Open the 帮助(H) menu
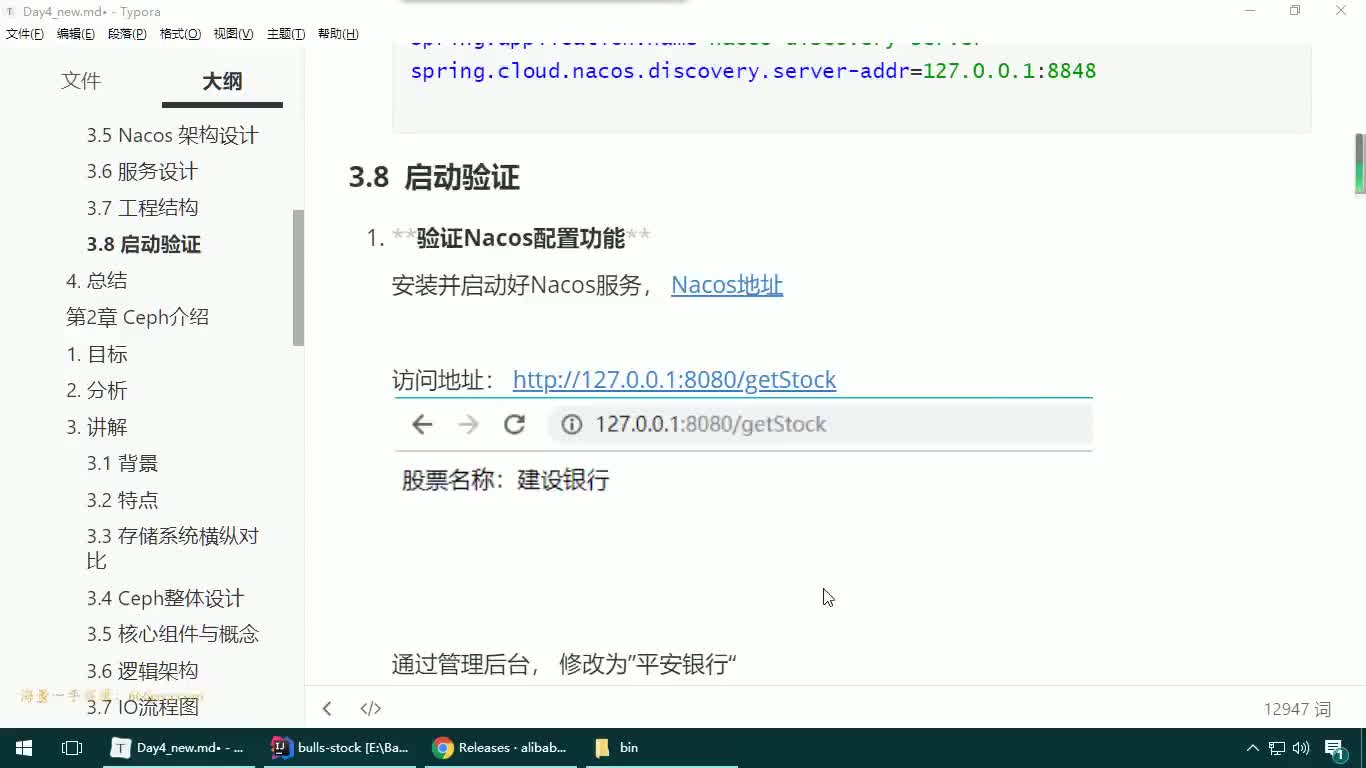 click(338, 34)
